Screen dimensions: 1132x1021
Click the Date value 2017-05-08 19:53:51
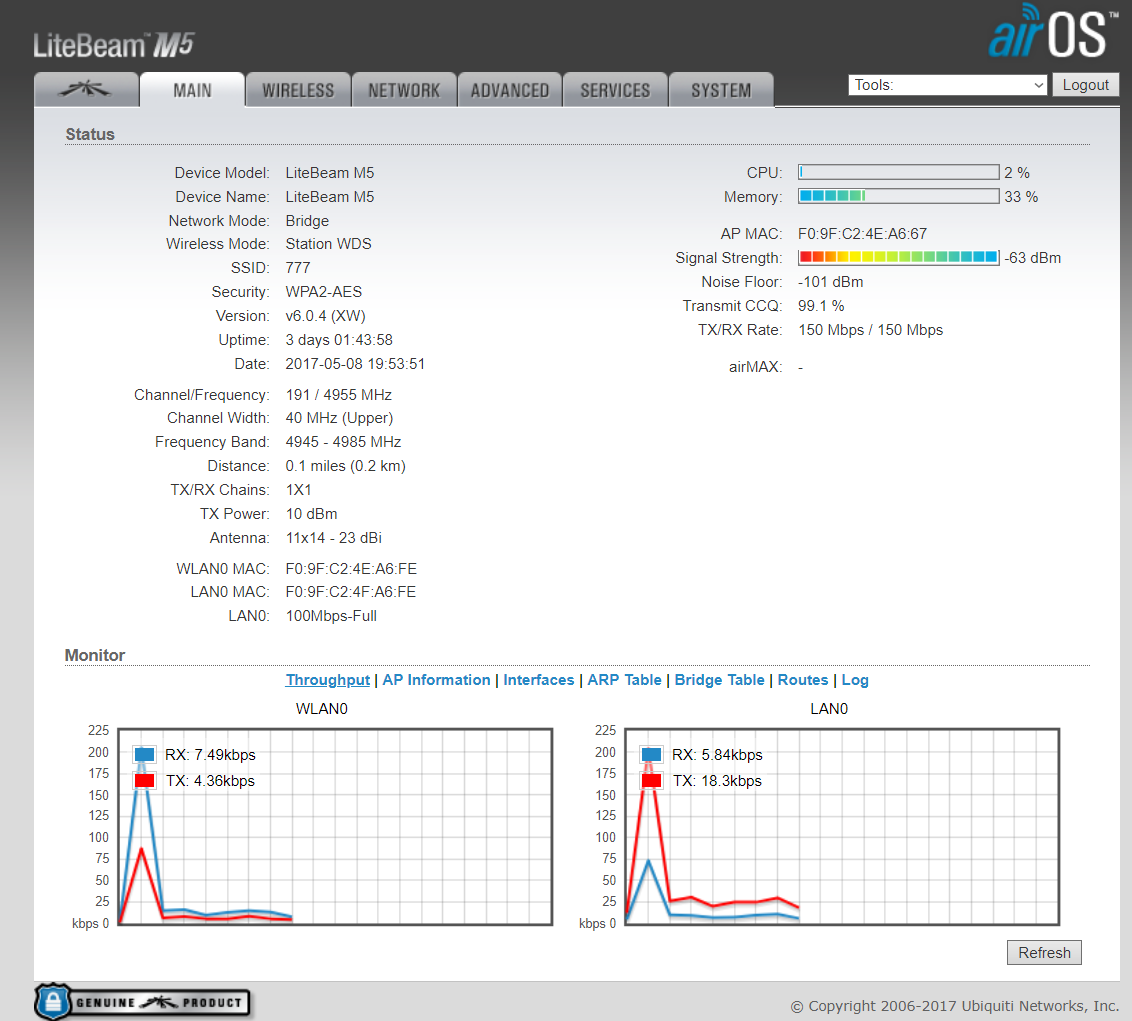355,364
